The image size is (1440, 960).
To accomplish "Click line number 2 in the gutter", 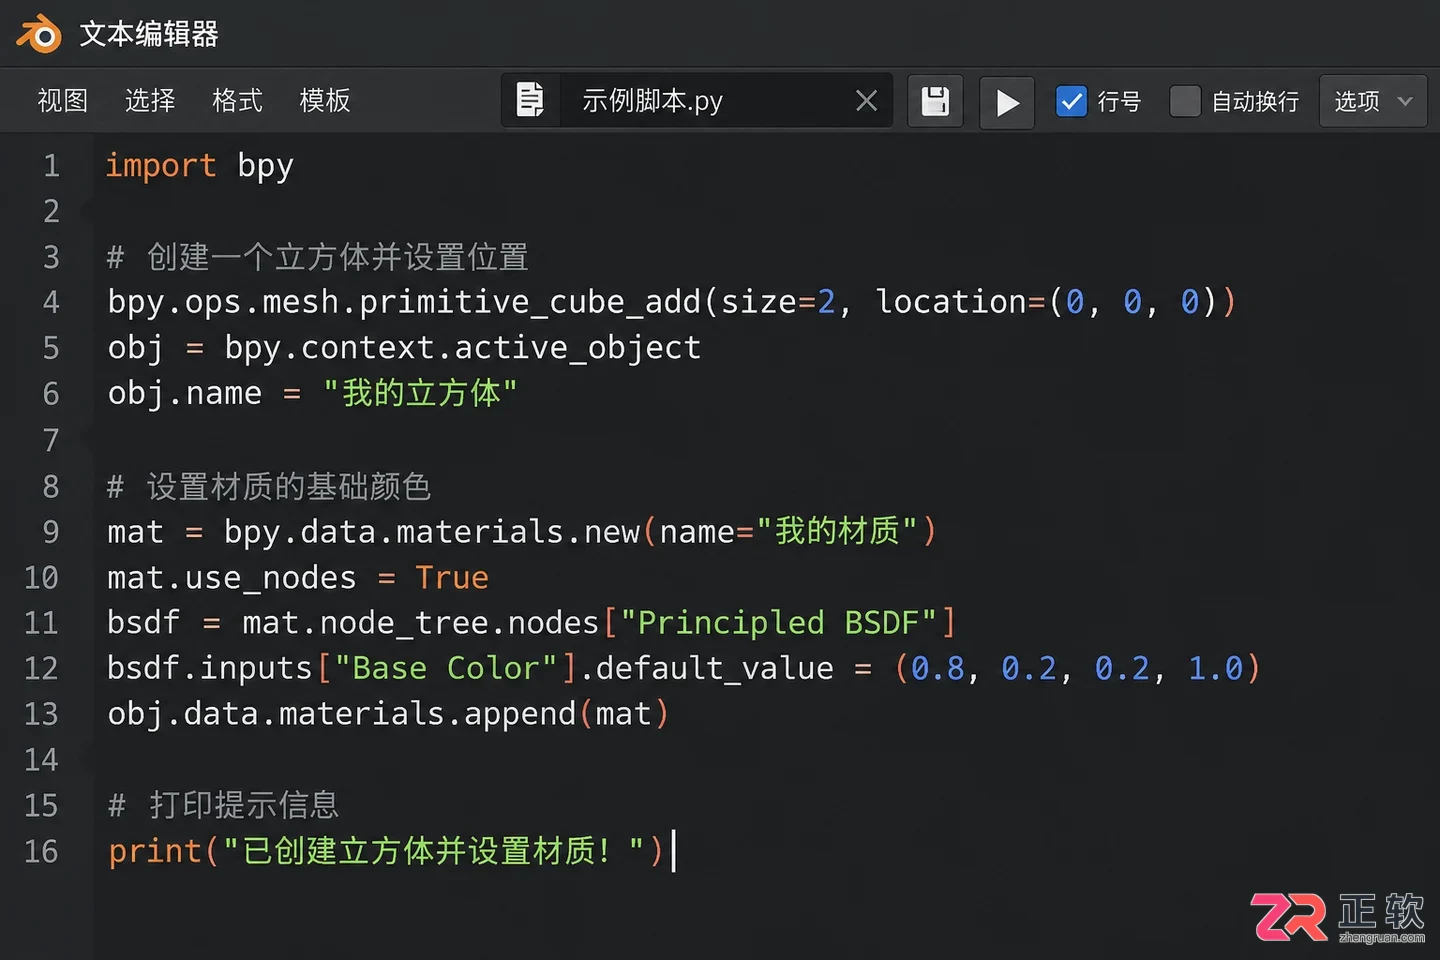I will pos(51,211).
